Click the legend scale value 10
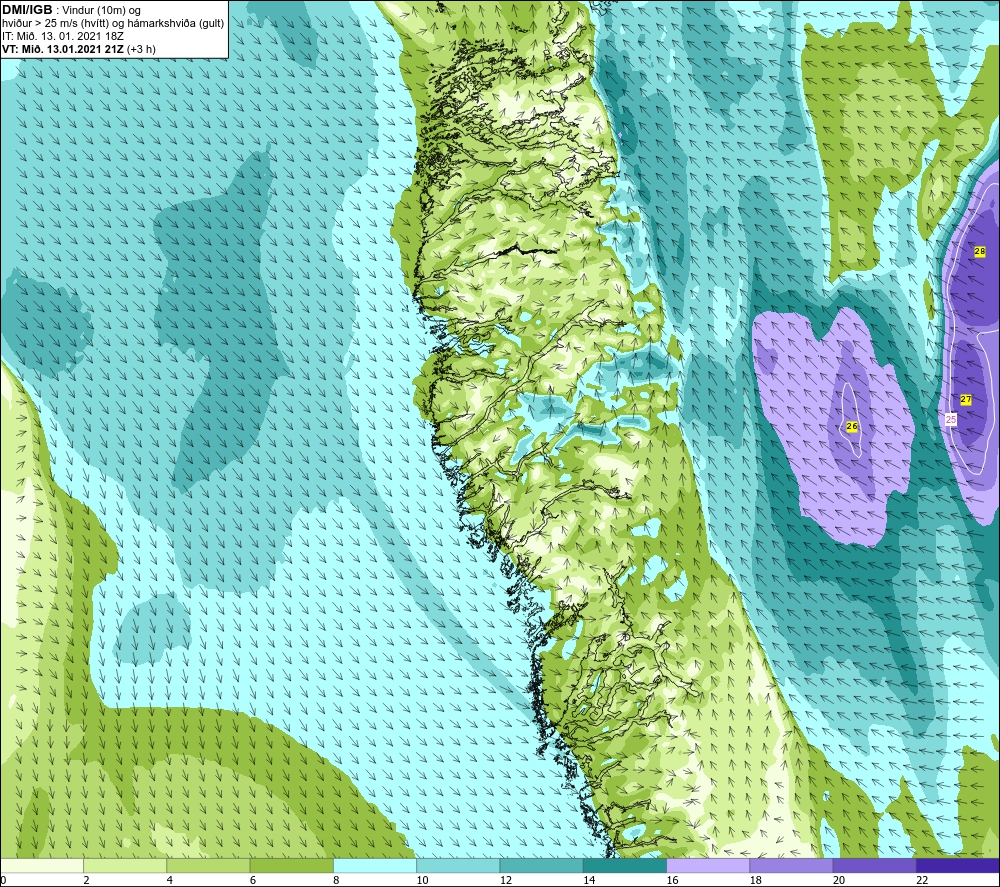Image resolution: width=1000 pixels, height=887 pixels. [x=422, y=880]
